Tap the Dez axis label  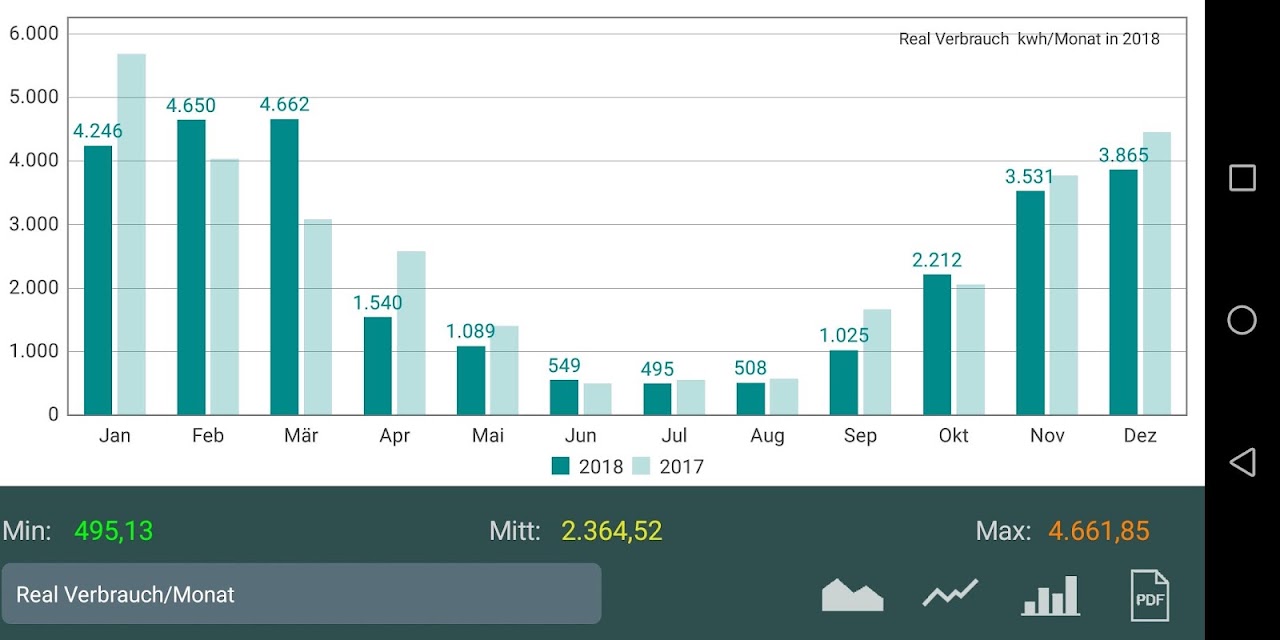coord(1140,436)
